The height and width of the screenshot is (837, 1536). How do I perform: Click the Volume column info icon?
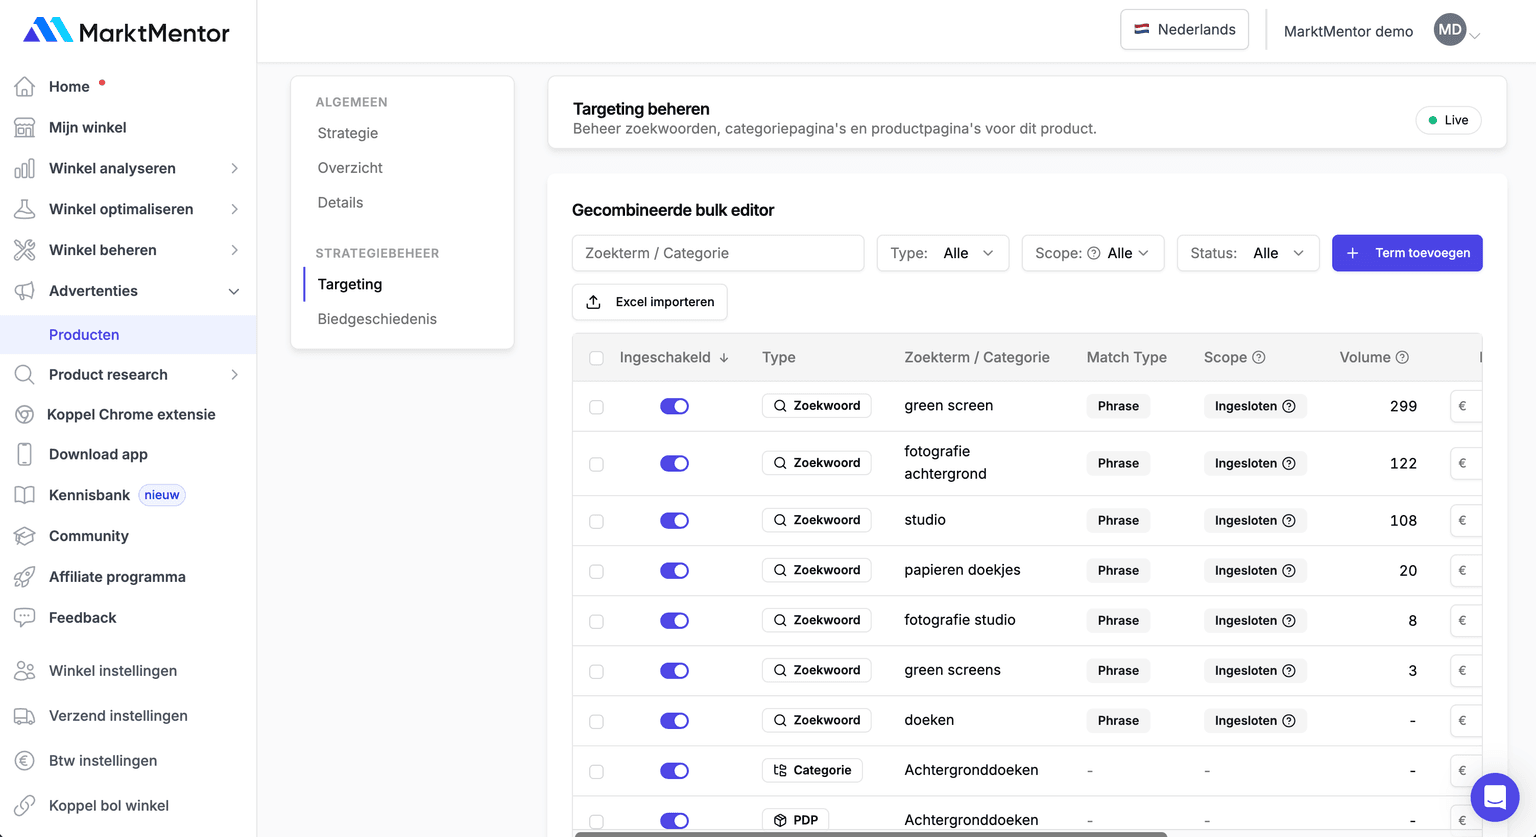[x=1402, y=358]
